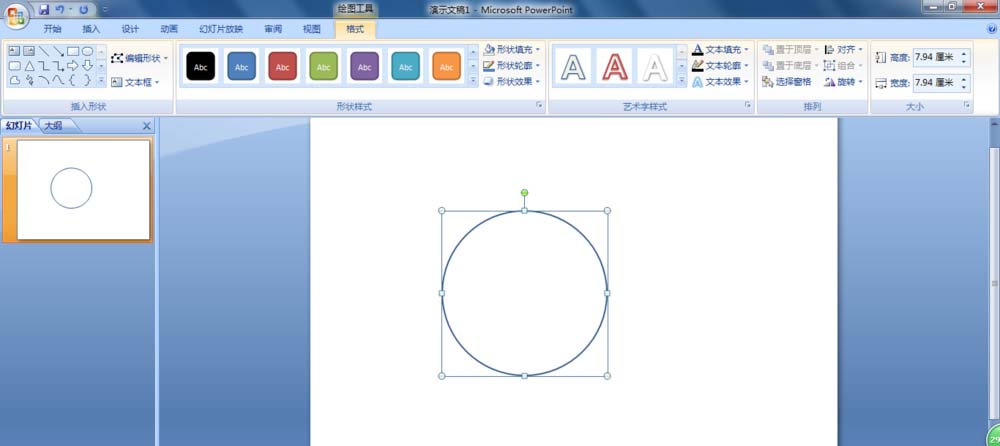1000x446 pixels.
Task: Open the 旋转 (Rotate) dropdown
Action: pyautogui.click(x=843, y=82)
